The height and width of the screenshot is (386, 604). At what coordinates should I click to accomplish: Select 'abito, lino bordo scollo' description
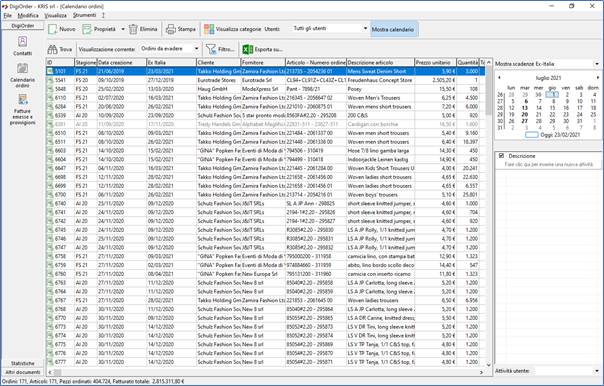[x=381, y=265]
